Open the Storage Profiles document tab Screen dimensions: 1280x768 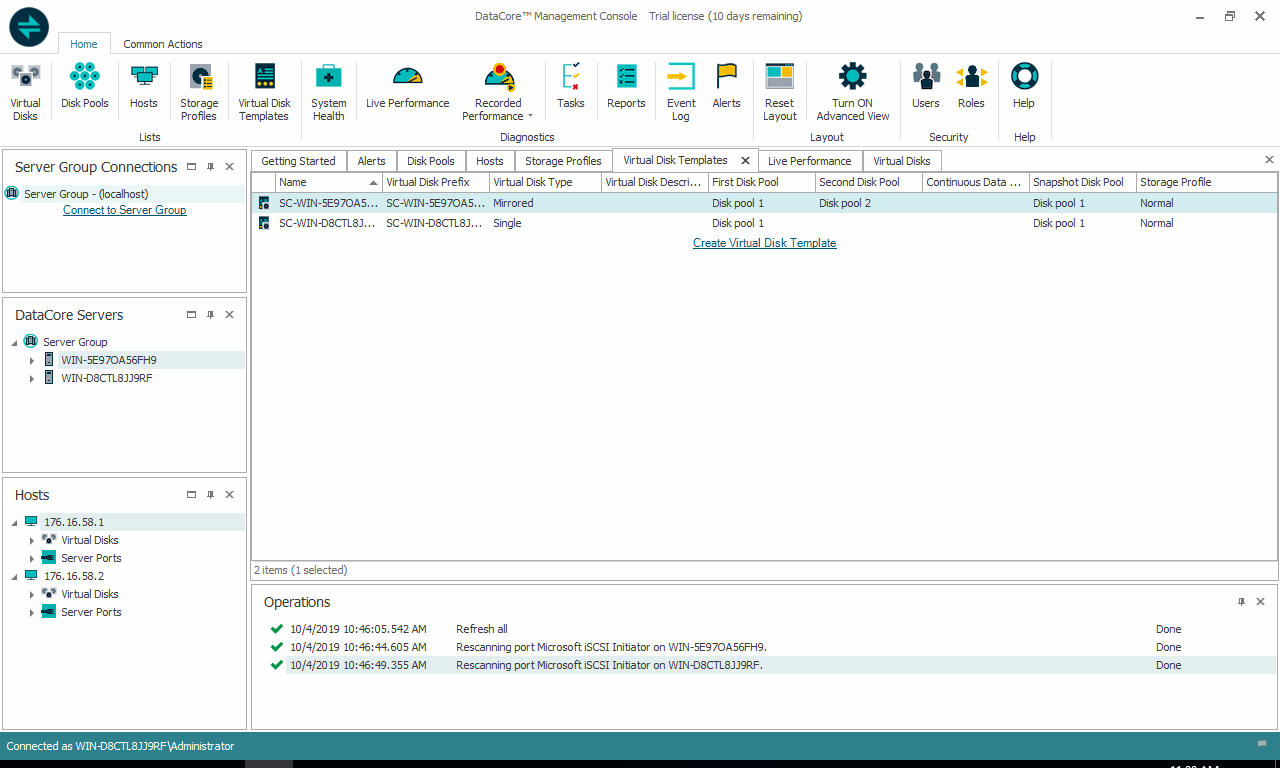[x=564, y=161]
